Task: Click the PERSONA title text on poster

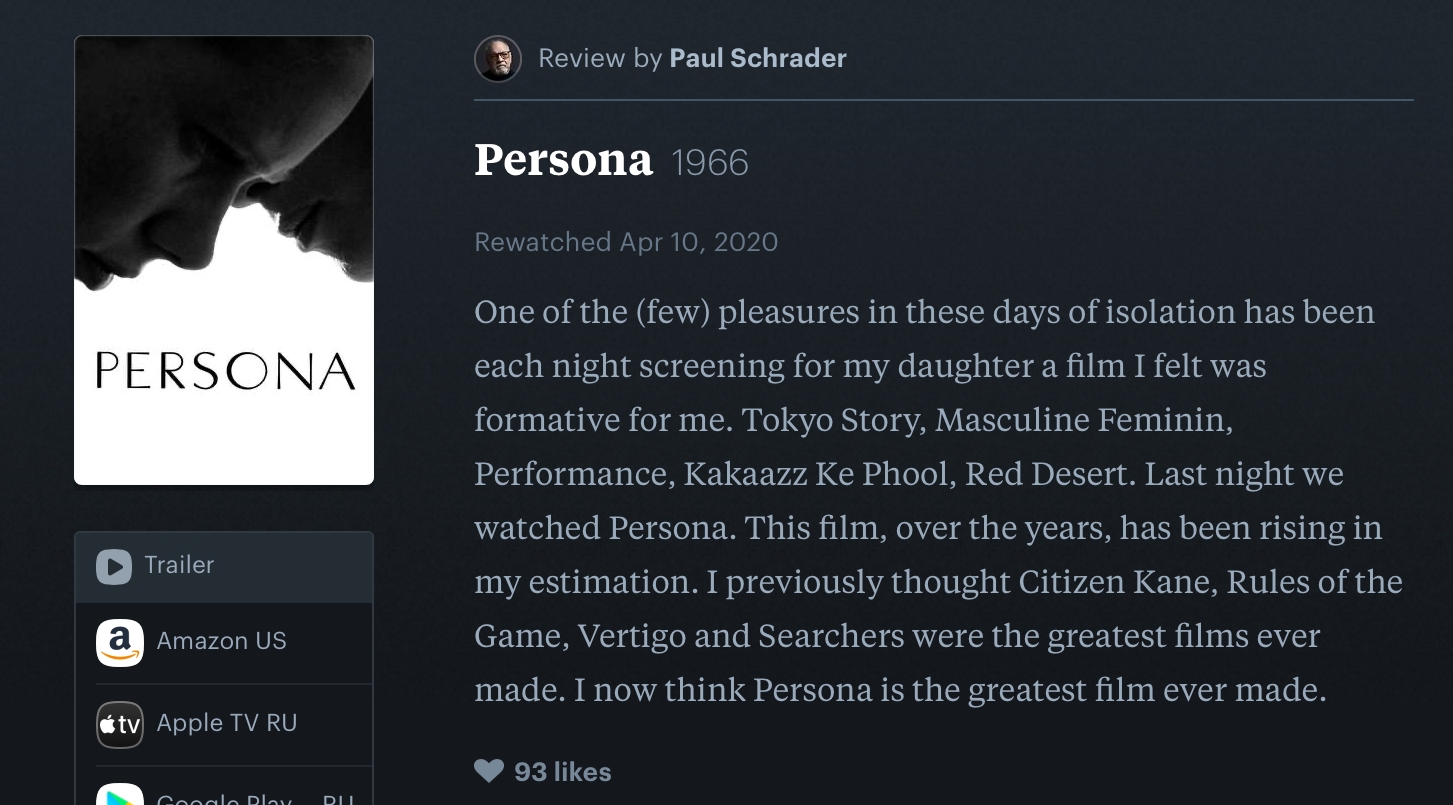Action: click(x=225, y=371)
